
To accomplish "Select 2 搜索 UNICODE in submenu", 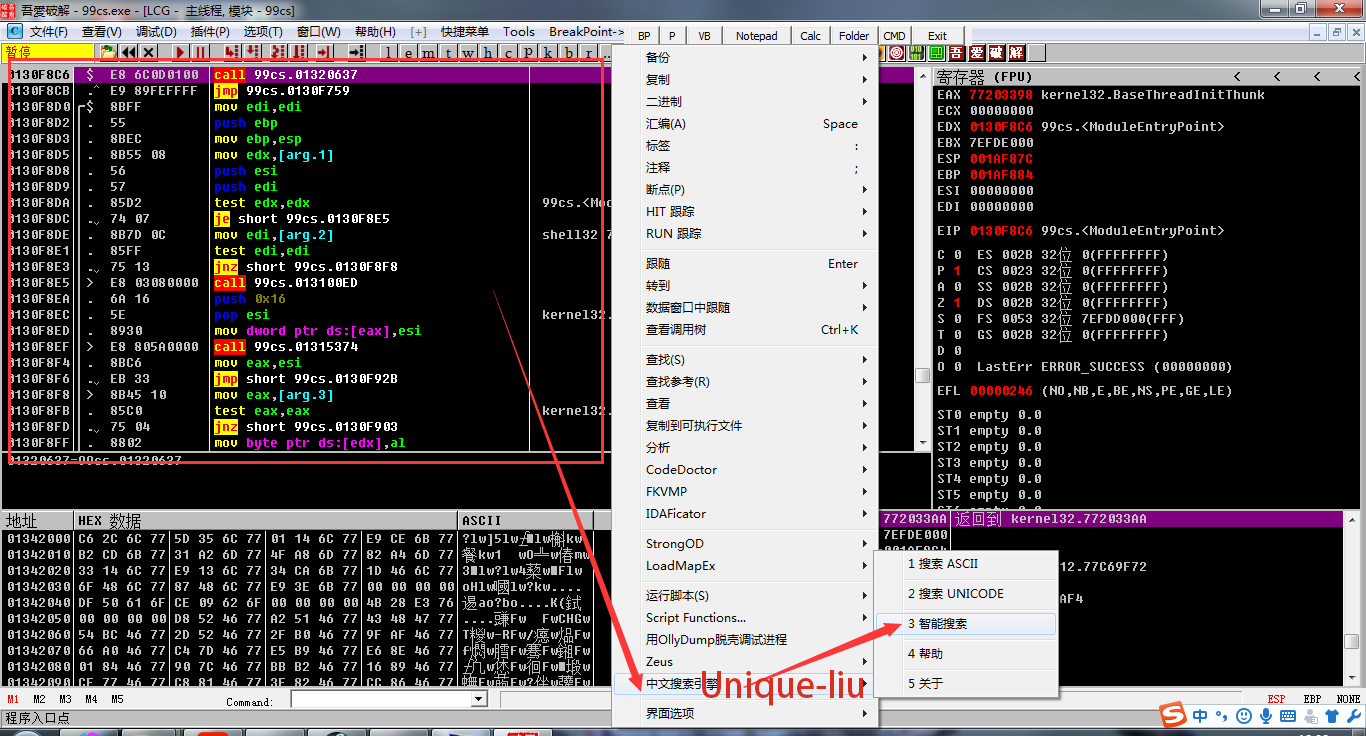I will coord(965,594).
